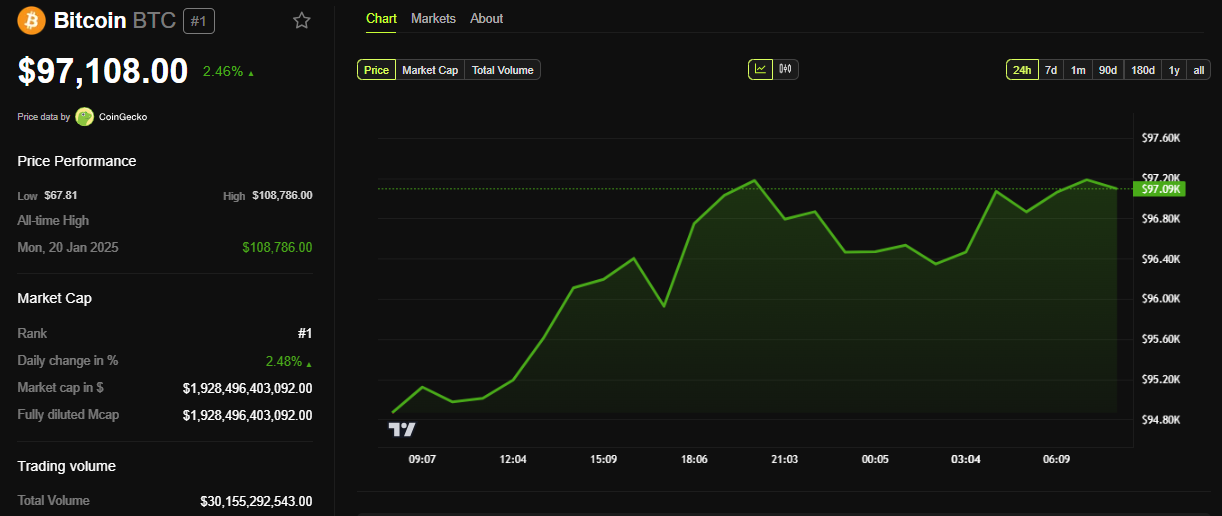Click the green all-time high $108,786.00 value

tap(277, 247)
